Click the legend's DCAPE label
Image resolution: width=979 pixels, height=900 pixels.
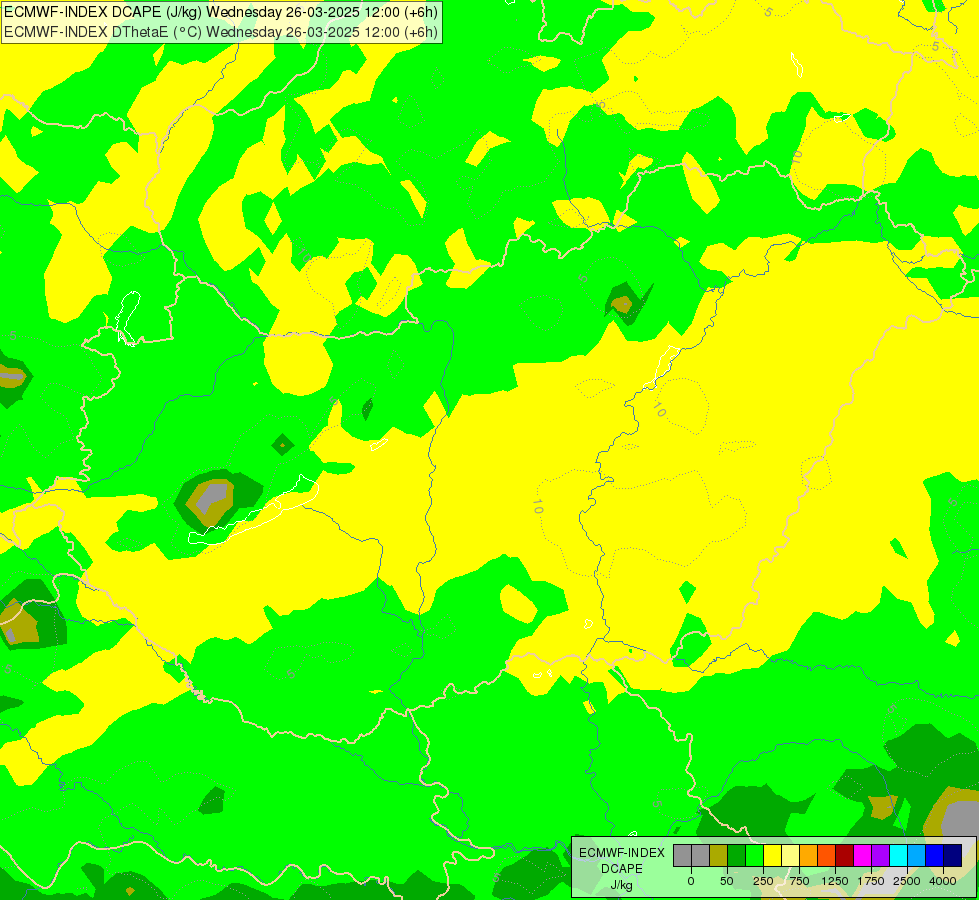coord(622,869)
